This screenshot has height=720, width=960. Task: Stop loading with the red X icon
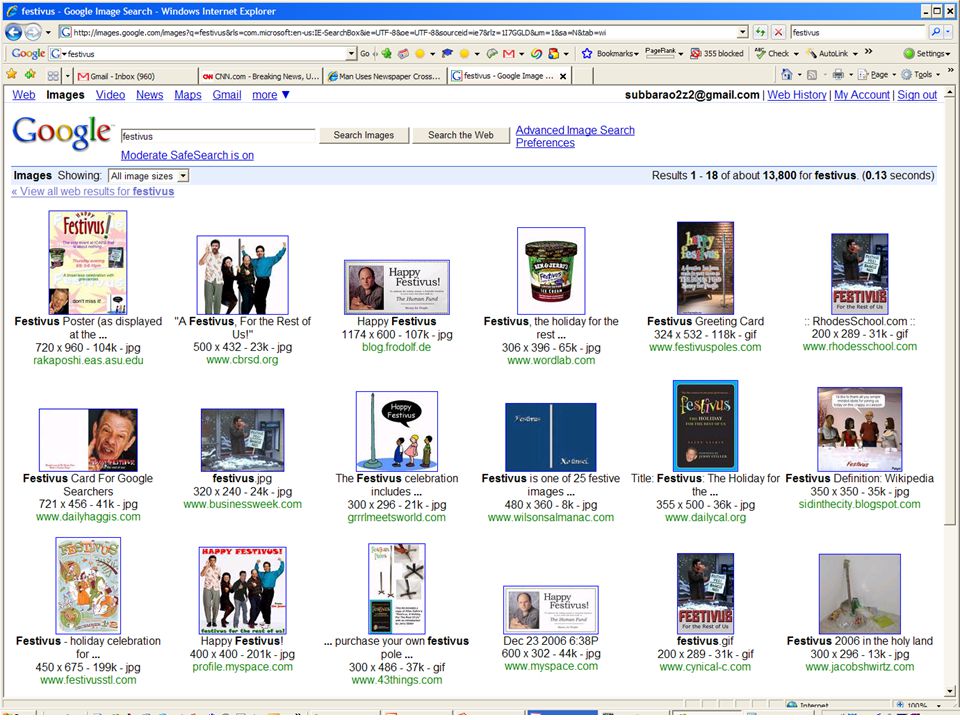click(778, 32)
